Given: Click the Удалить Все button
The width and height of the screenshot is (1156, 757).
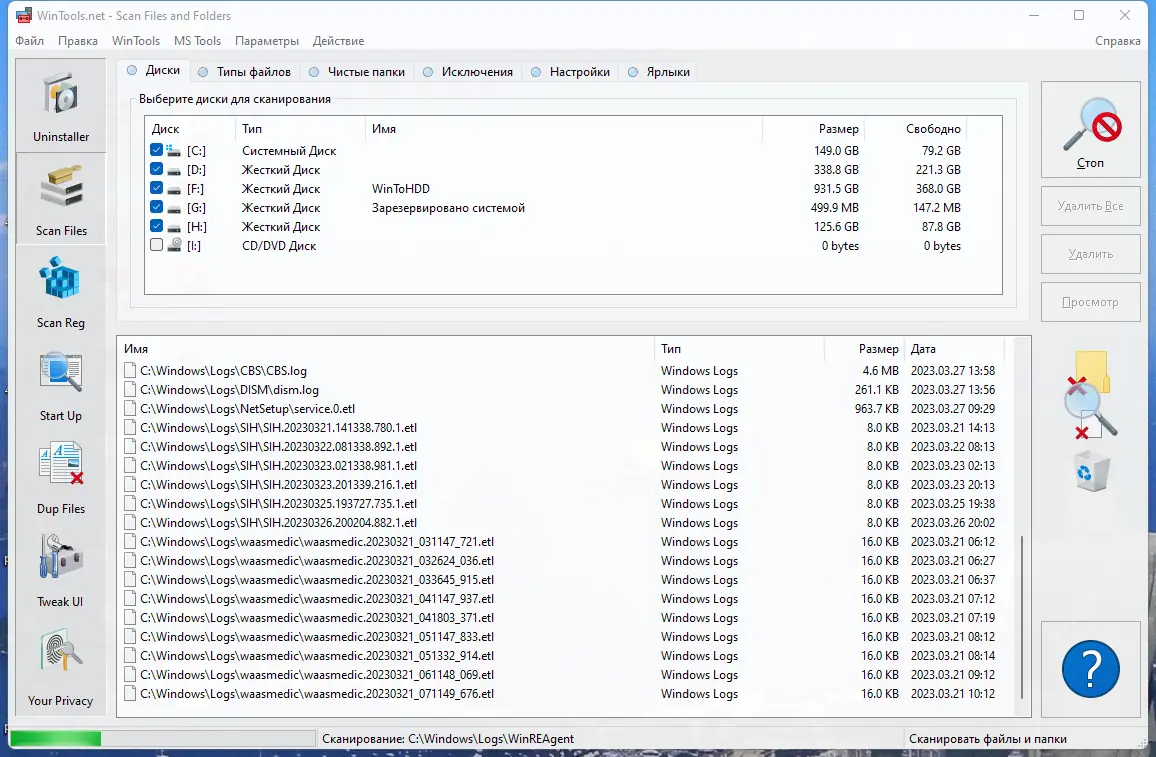Looking at the screenshot, I should coord(1090,206).
